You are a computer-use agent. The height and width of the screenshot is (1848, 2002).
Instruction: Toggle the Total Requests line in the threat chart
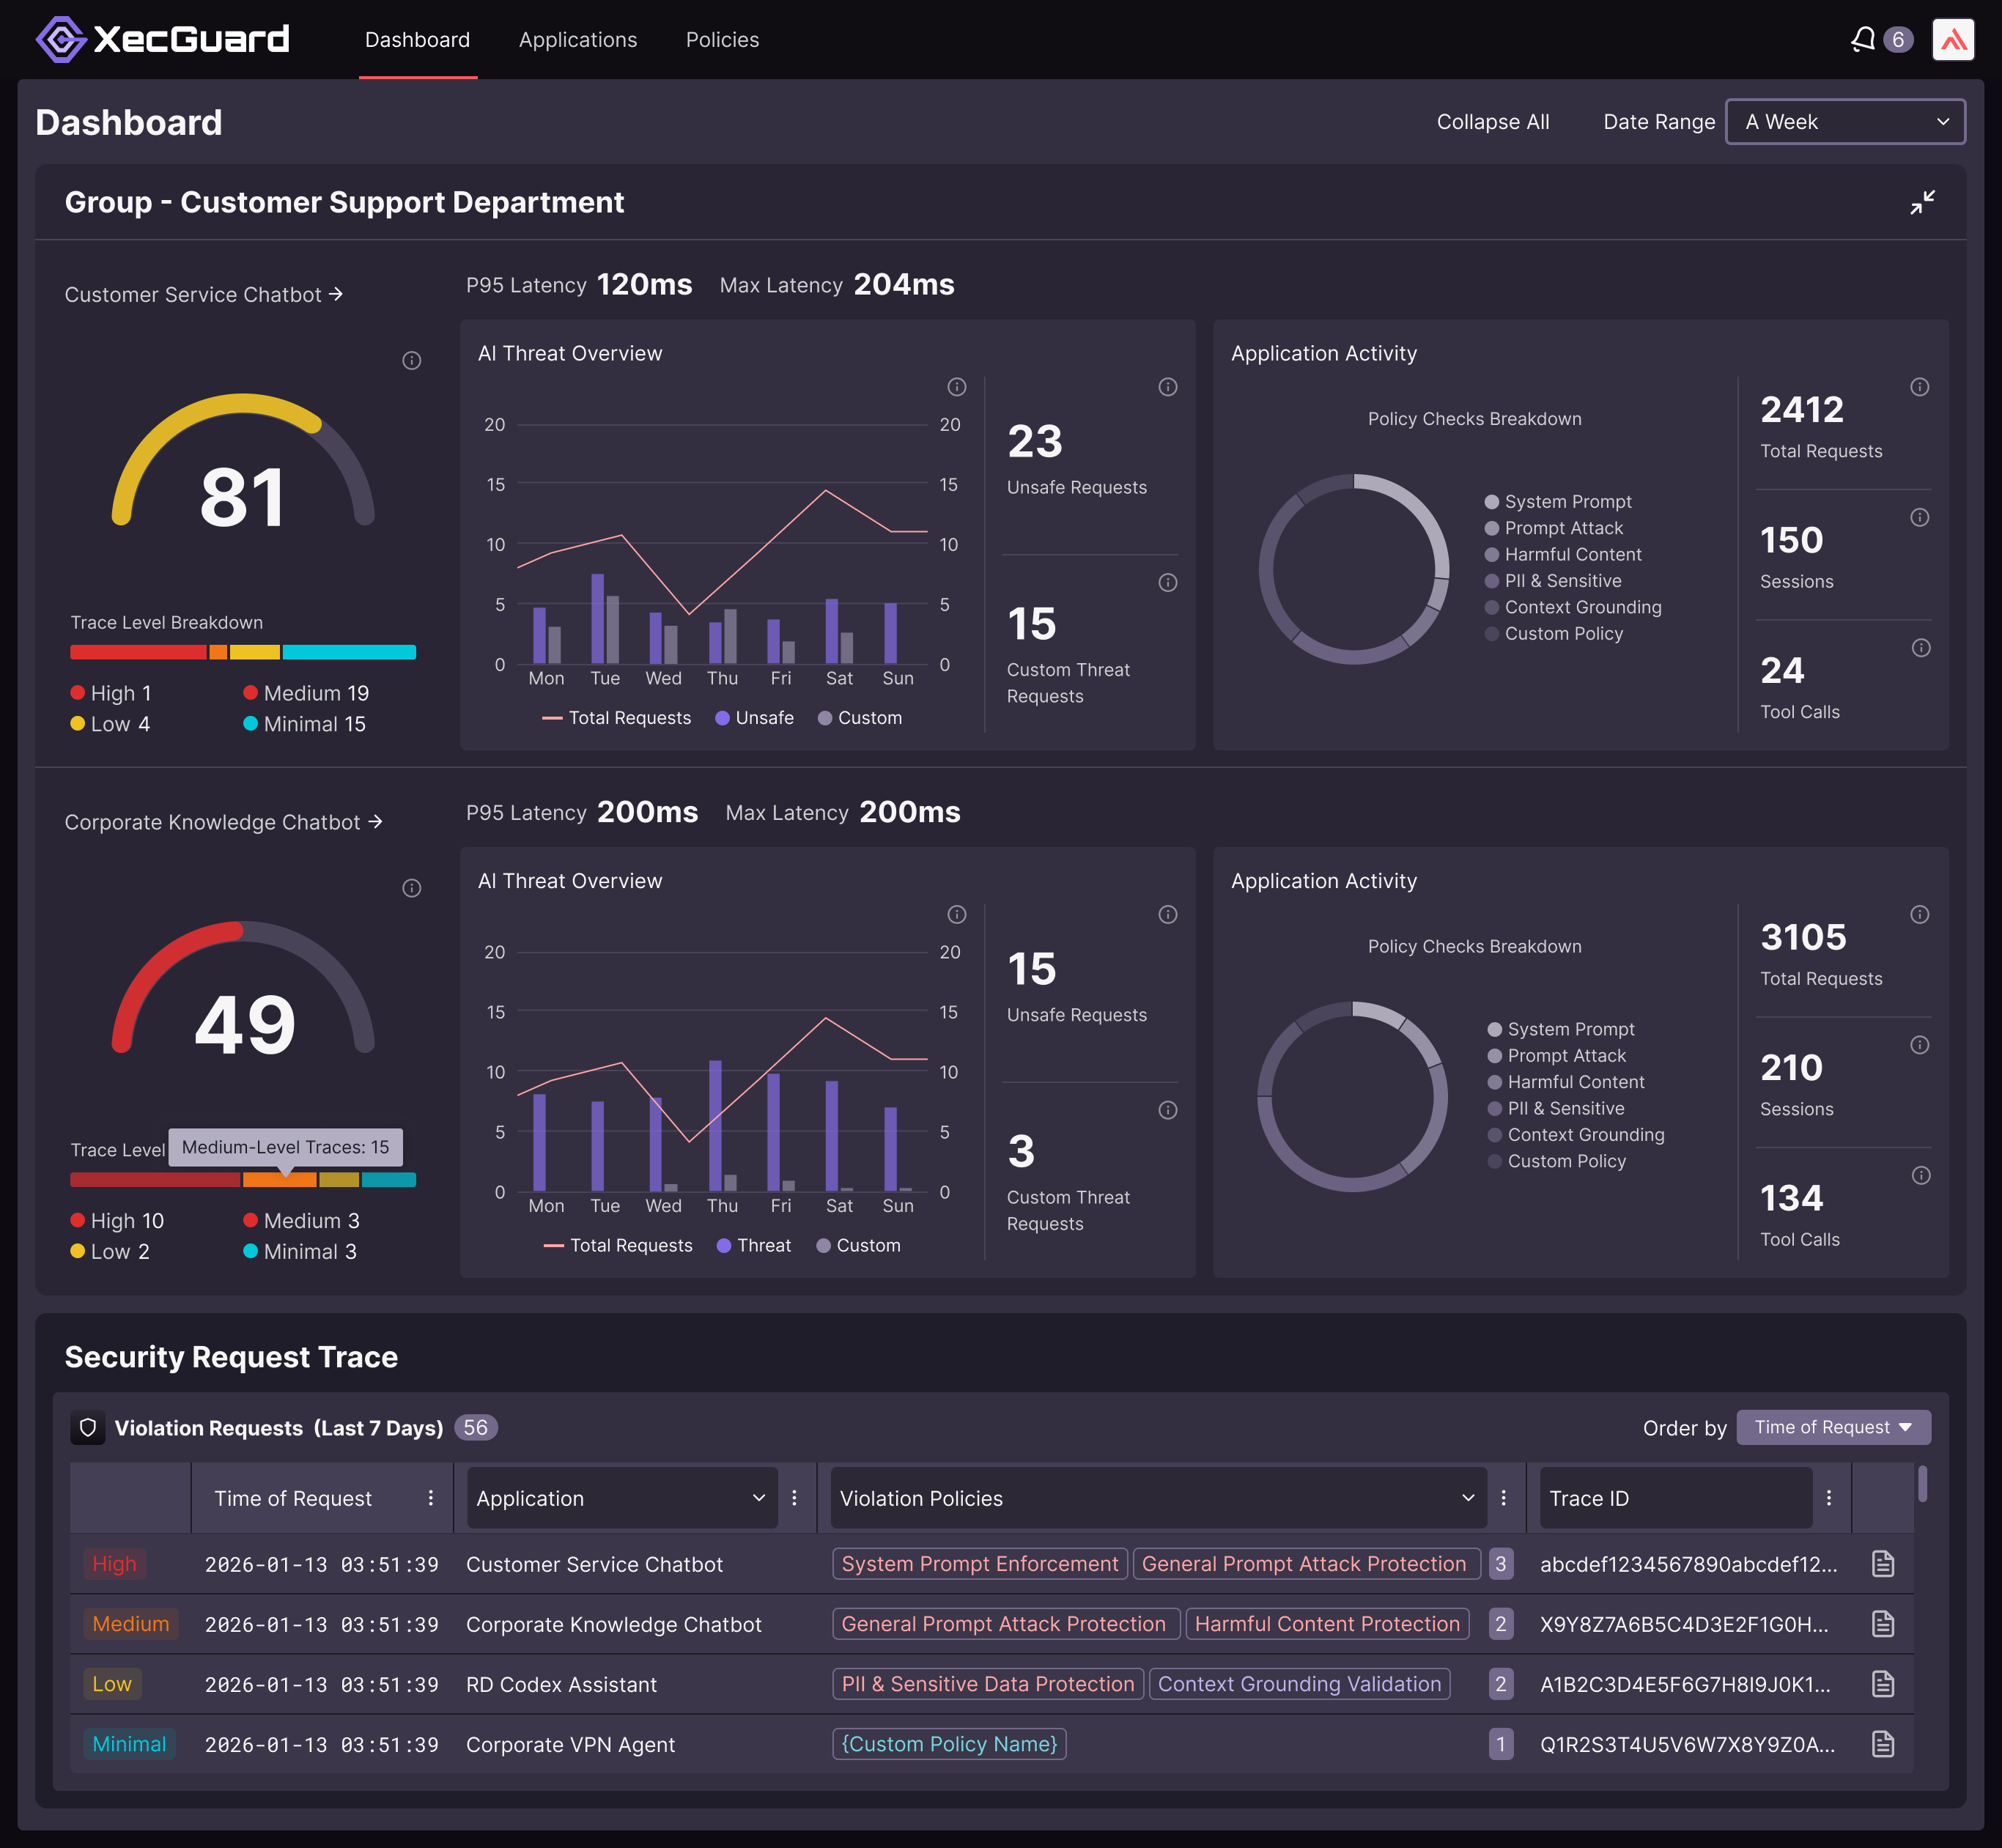pyautogui.click(x=617, y=717)
